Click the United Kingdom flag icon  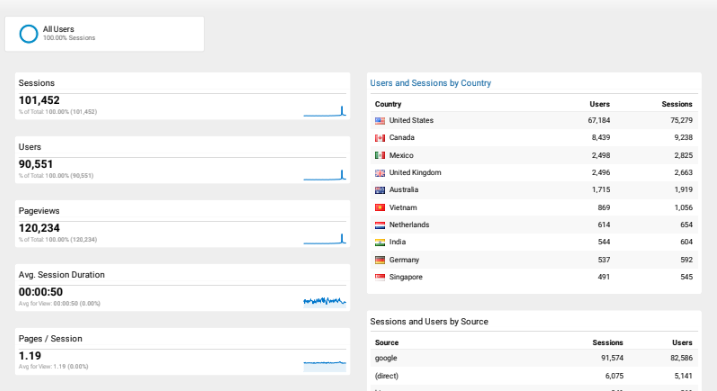pyautogui.click(x=380, y=173)
